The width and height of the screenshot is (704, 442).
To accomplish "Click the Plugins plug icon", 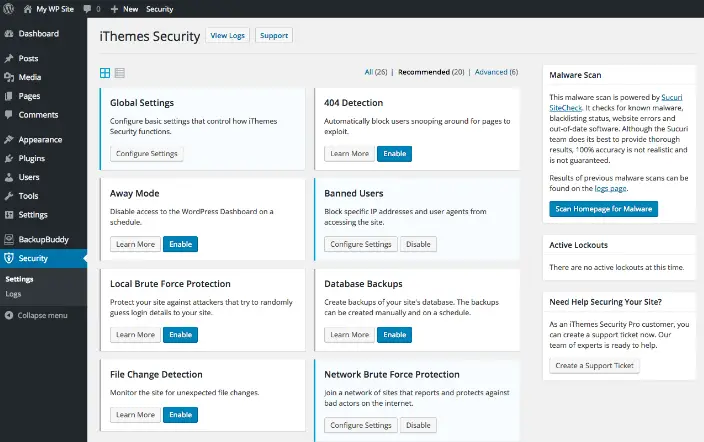I will (9, 159).
